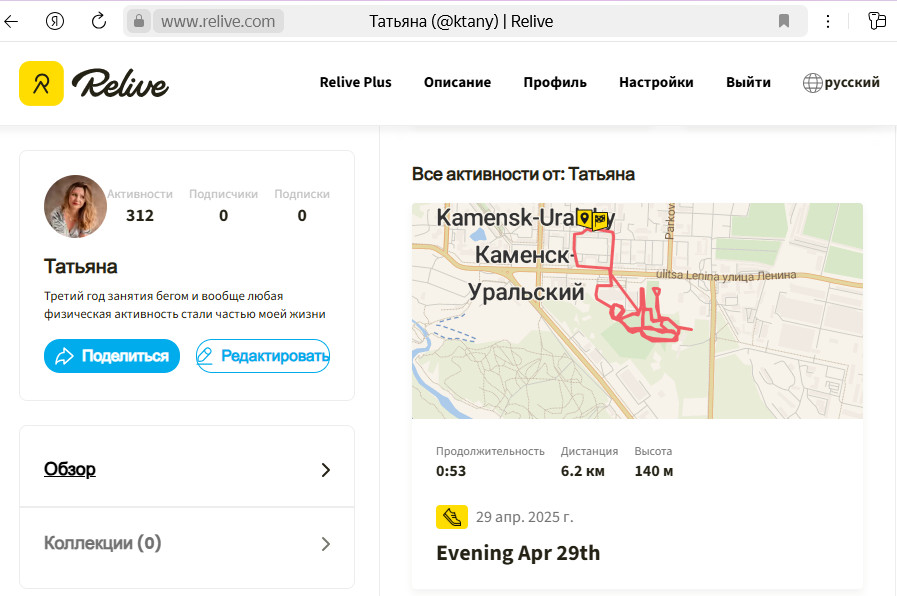Screen dimensions: 897x596
Task: Click the globe language icon
Action: [x=812, y=83]
